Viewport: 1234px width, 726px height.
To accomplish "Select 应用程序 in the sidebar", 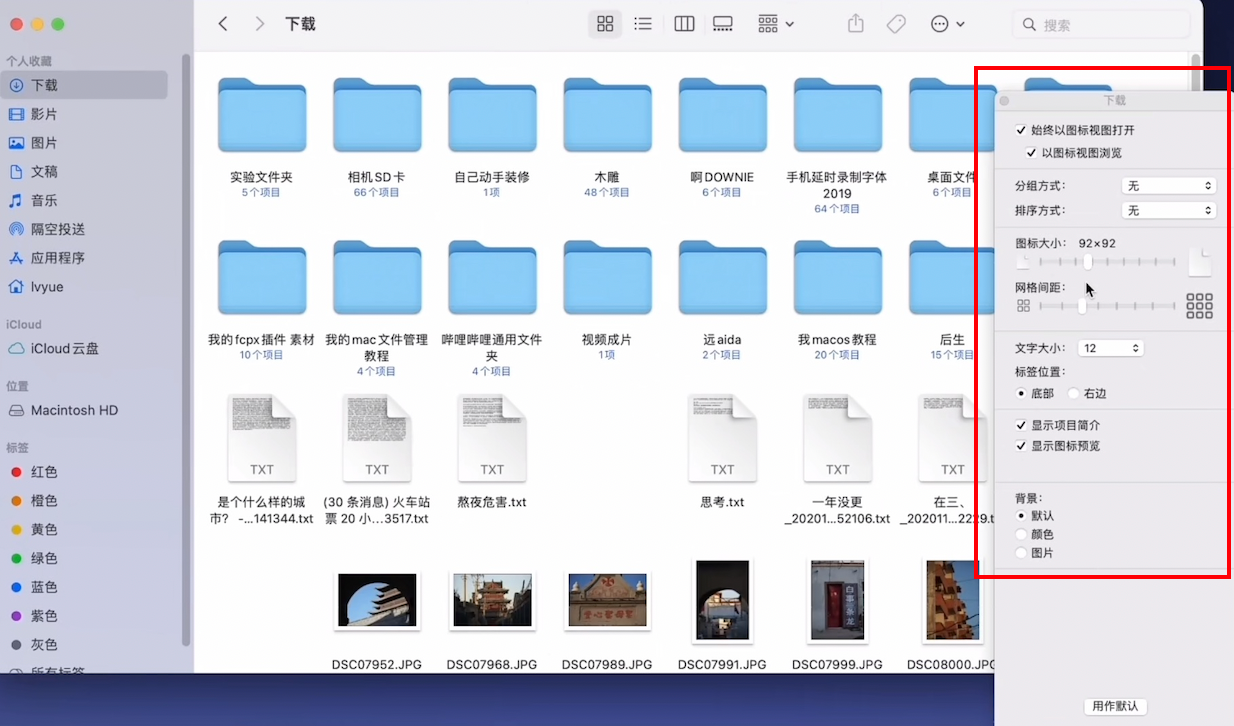I will pos(58,258).
